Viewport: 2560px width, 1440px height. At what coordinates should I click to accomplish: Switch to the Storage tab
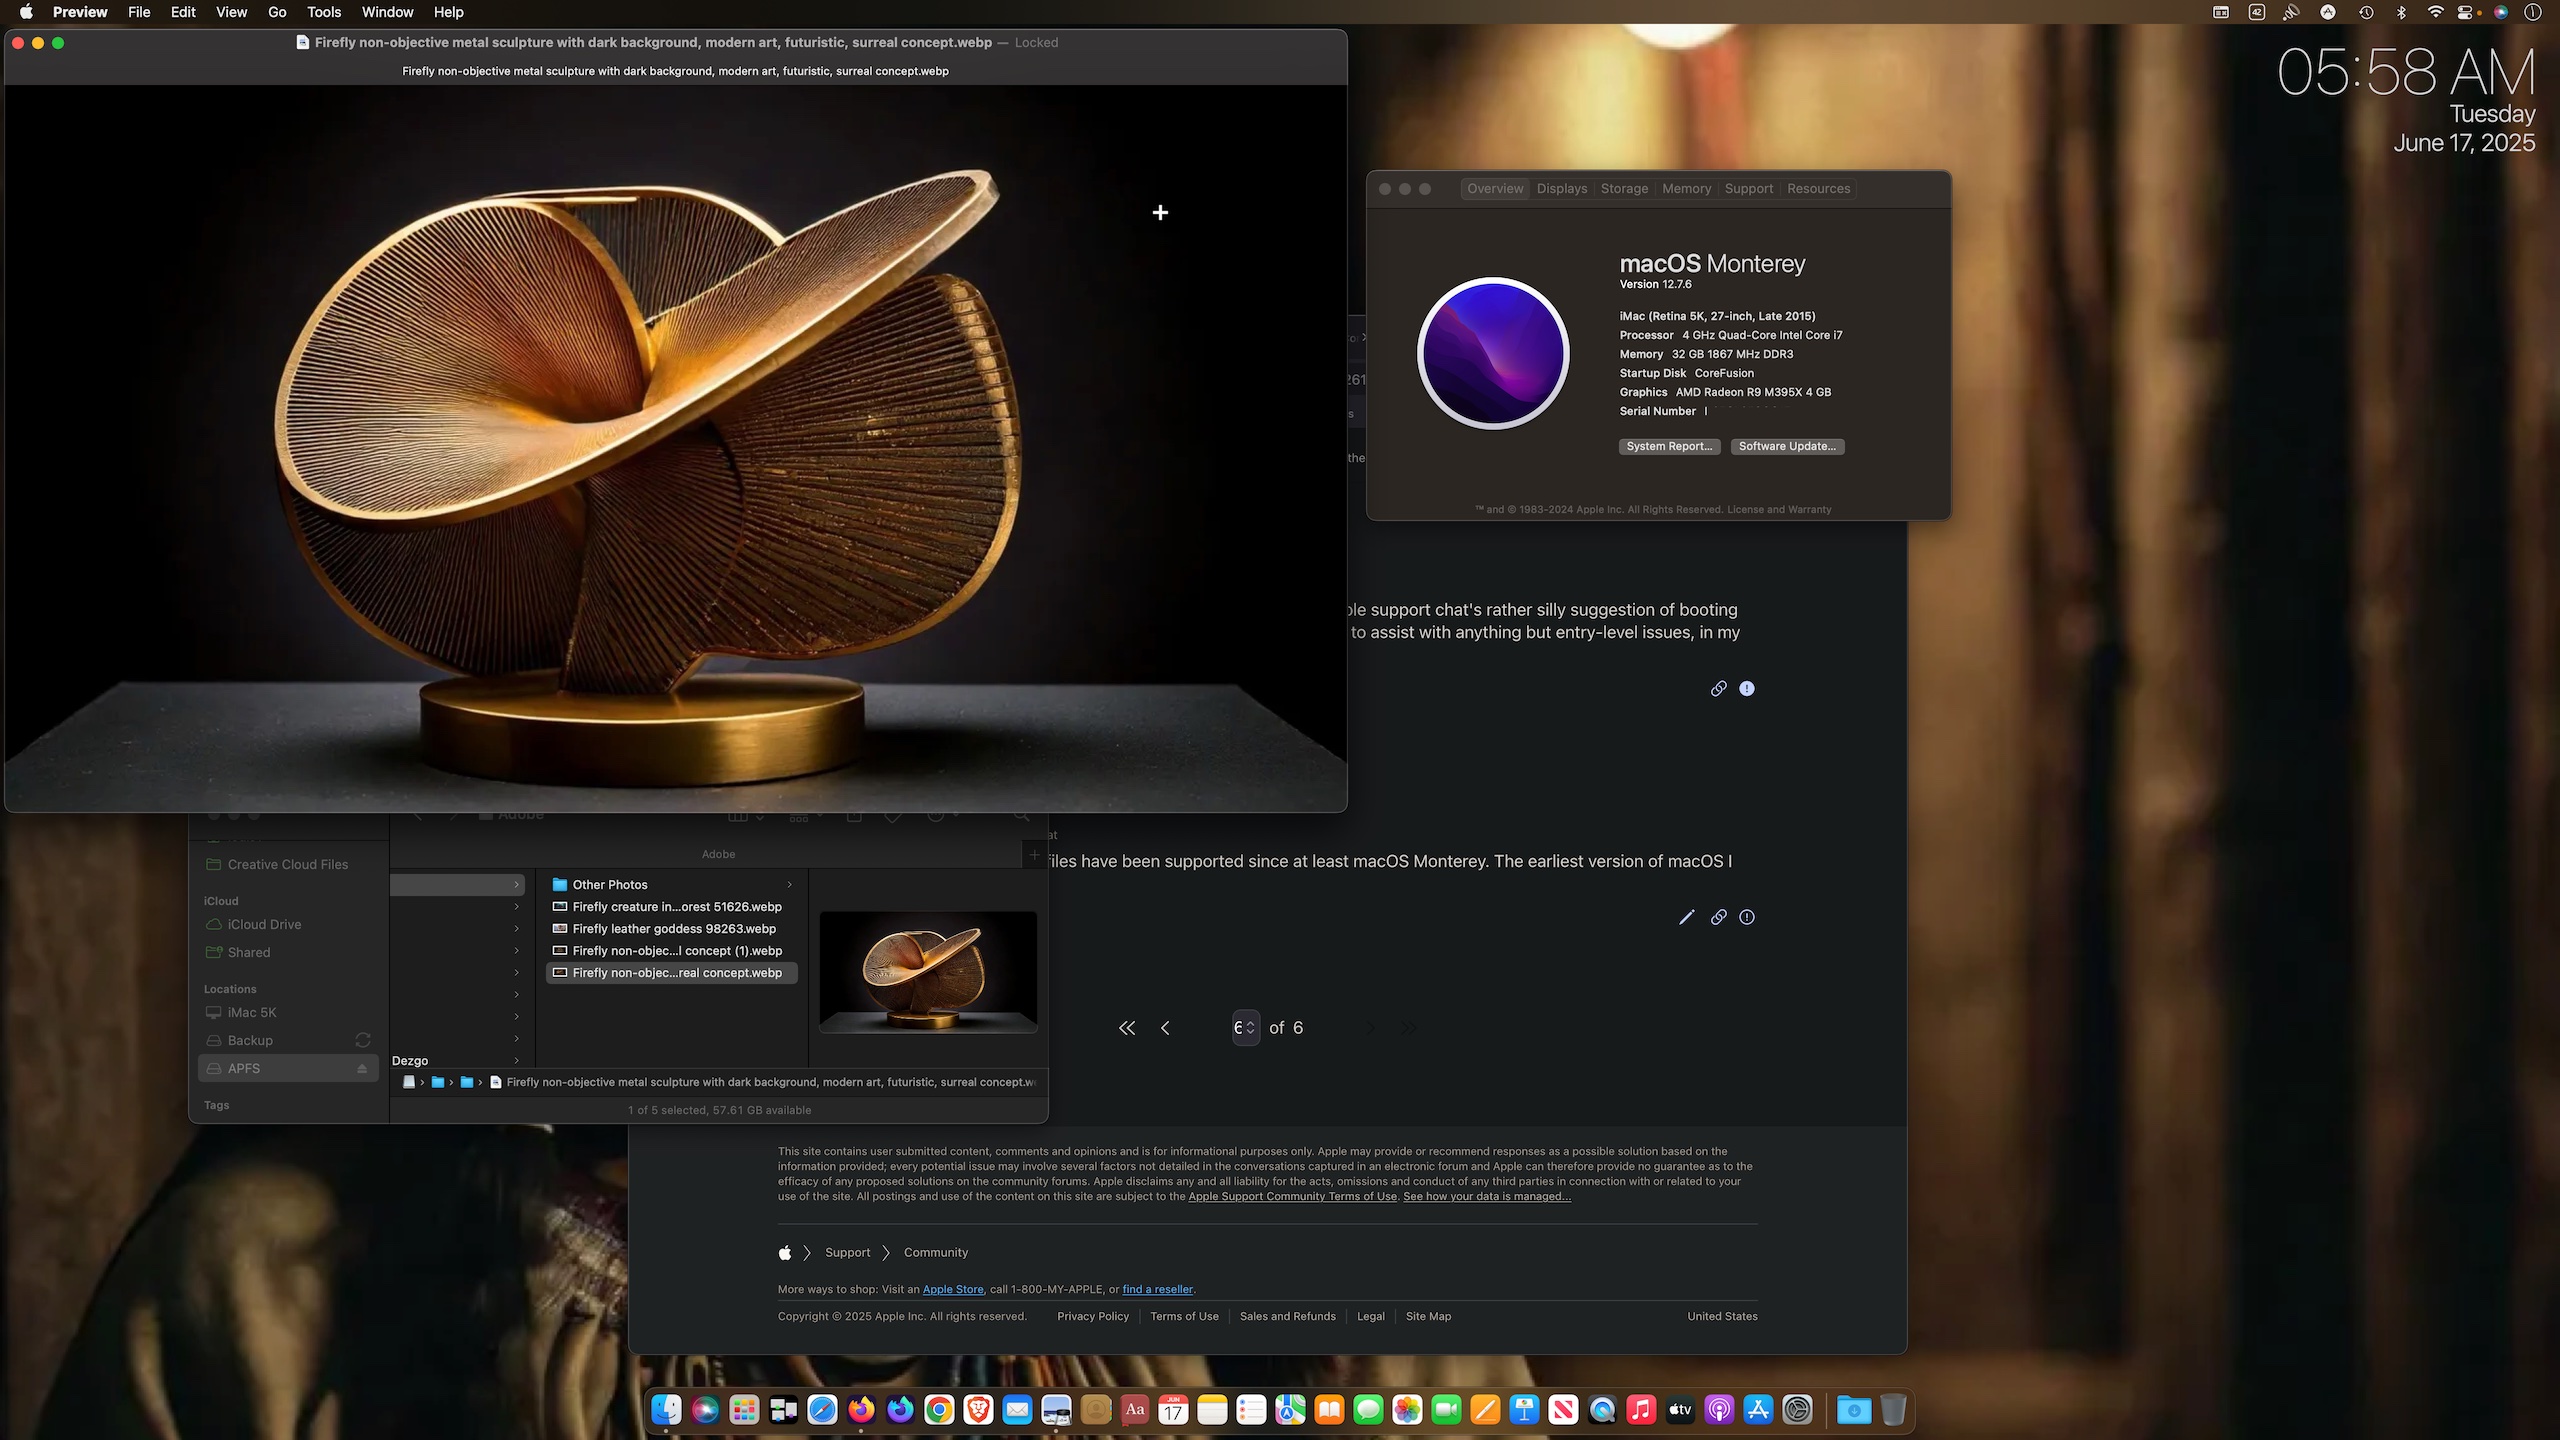pos(1623,189)
